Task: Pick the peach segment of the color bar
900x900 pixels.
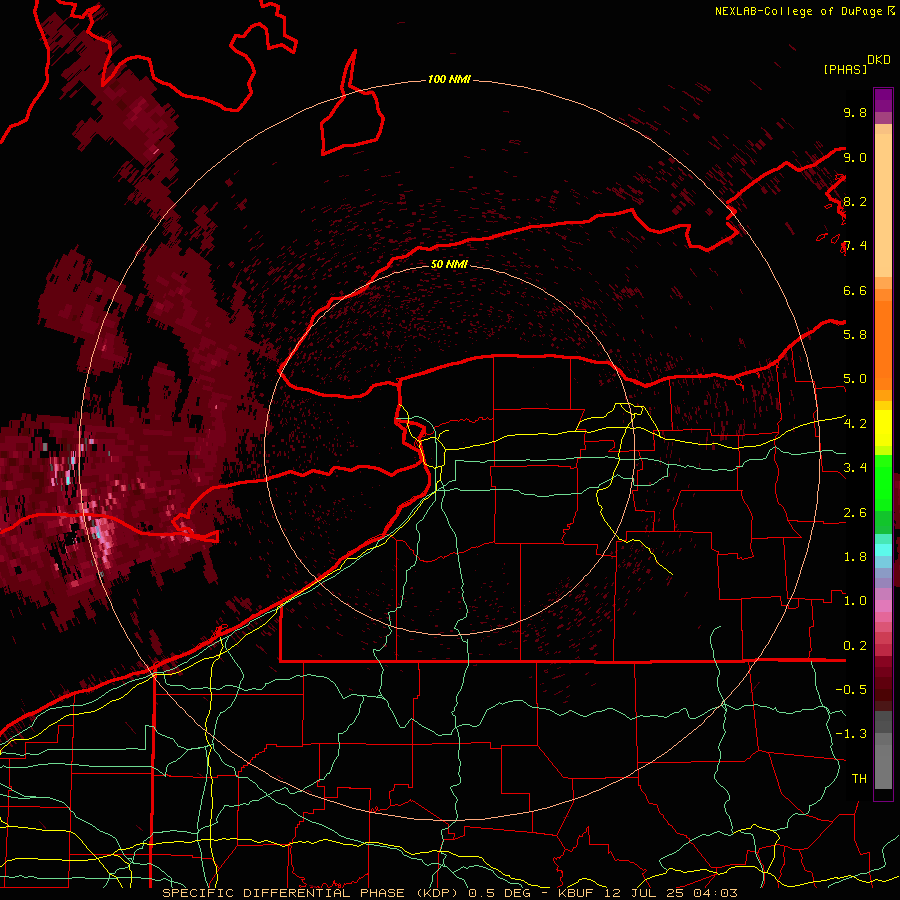Action: [x=883, y=205]
